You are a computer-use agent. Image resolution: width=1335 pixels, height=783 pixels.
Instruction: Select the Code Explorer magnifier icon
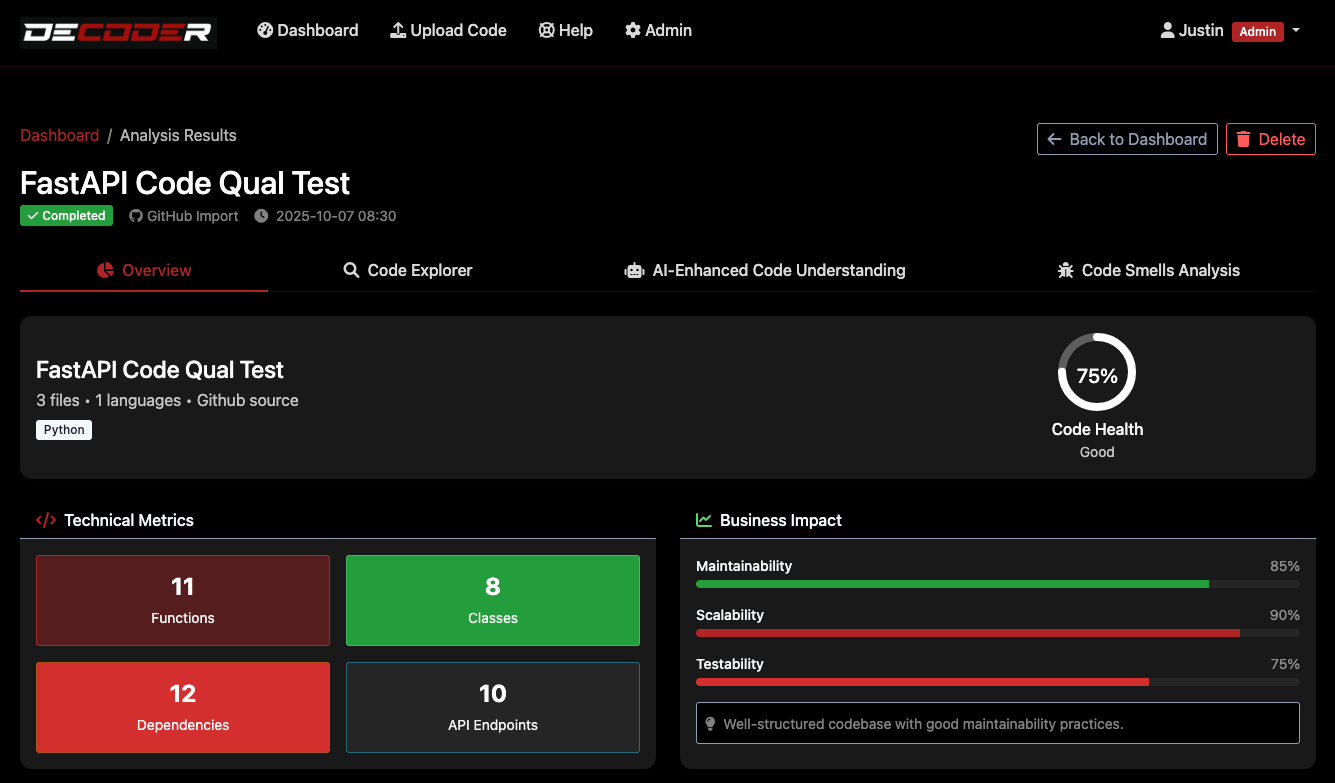(350, 270)
